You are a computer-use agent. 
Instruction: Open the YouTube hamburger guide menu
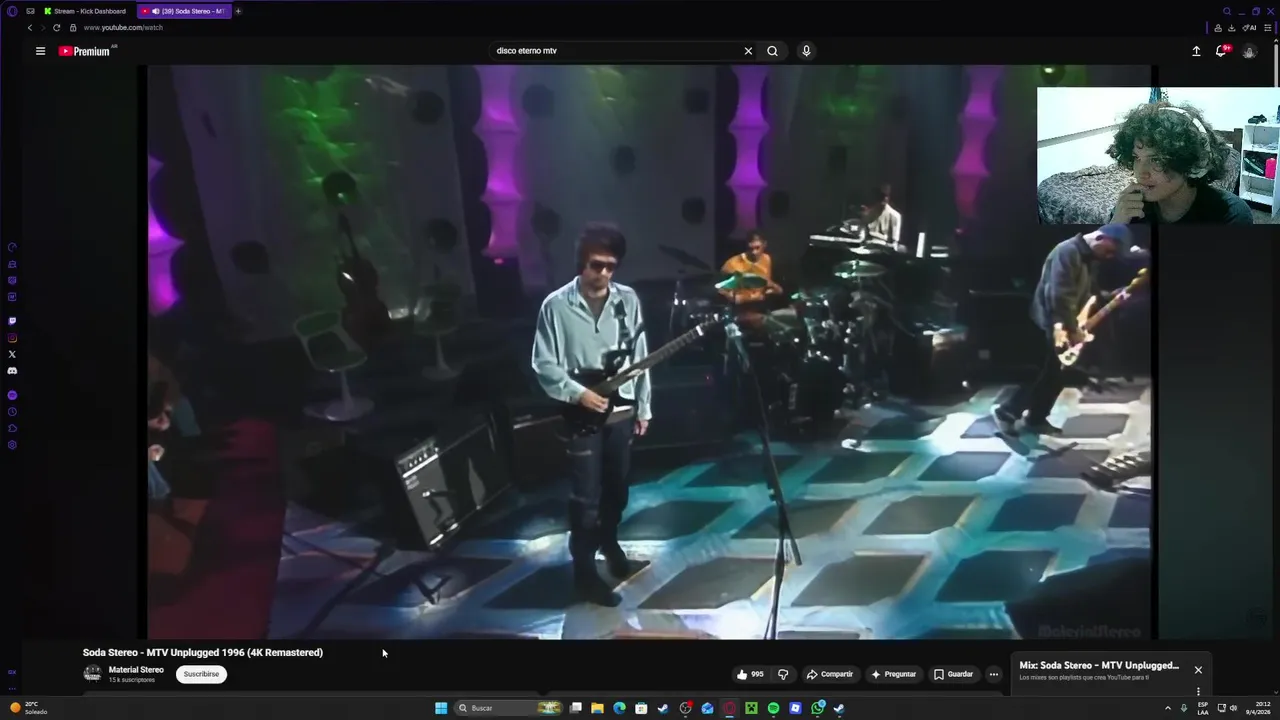[40, 51]
